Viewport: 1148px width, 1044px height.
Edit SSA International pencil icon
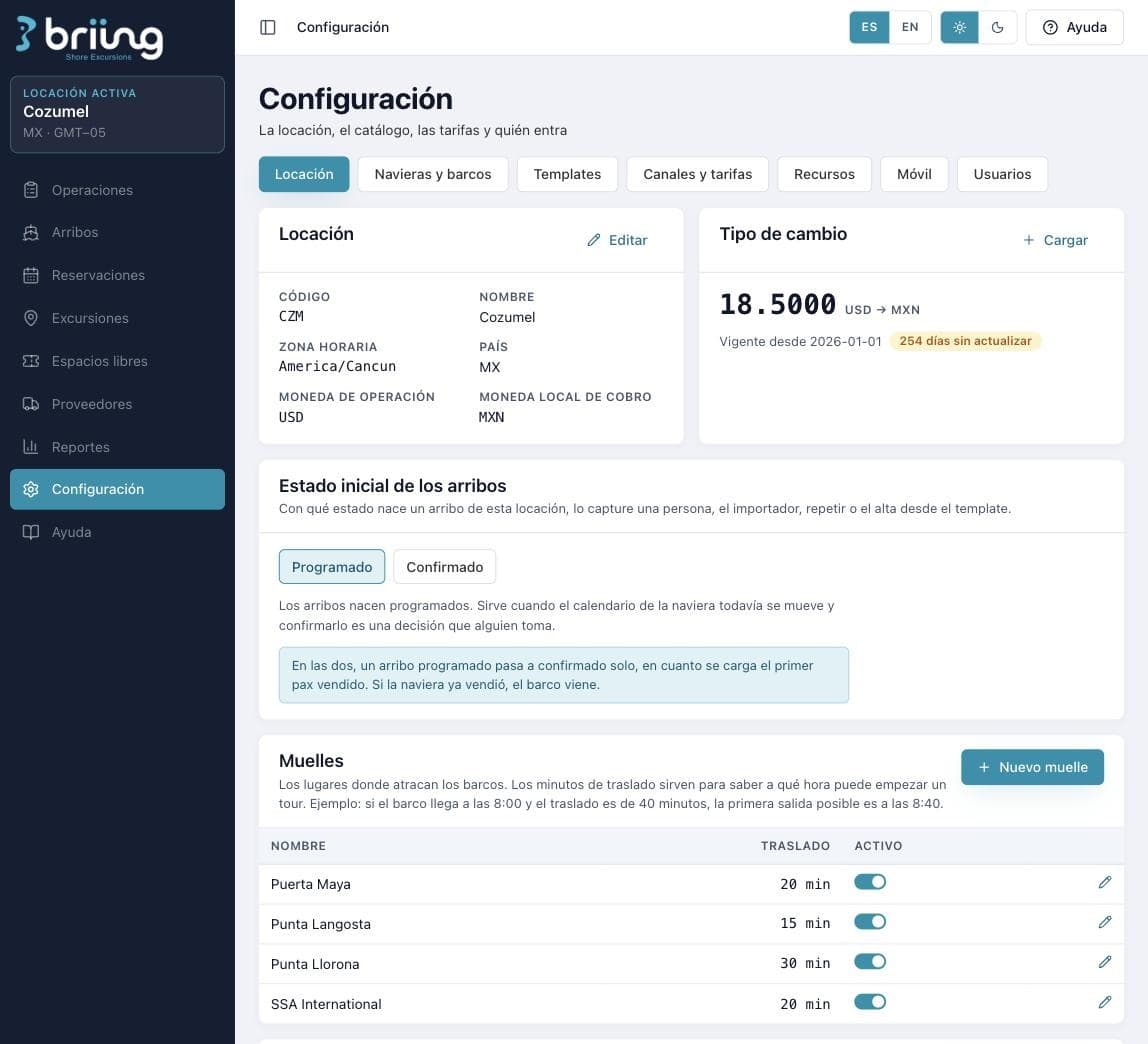(1105, 1002)
